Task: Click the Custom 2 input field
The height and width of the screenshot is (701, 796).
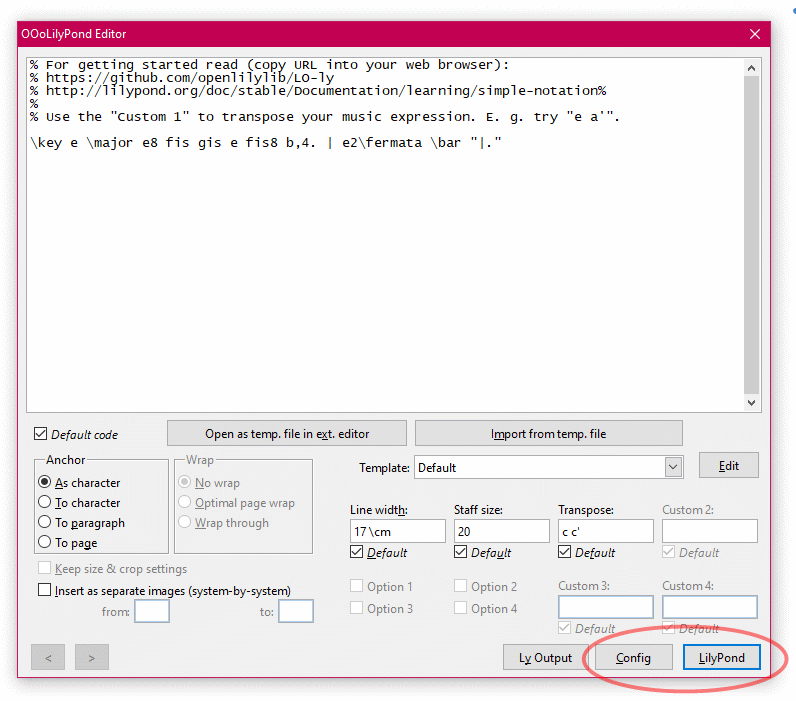Action: pyautogui.click(x=710, y=531)
